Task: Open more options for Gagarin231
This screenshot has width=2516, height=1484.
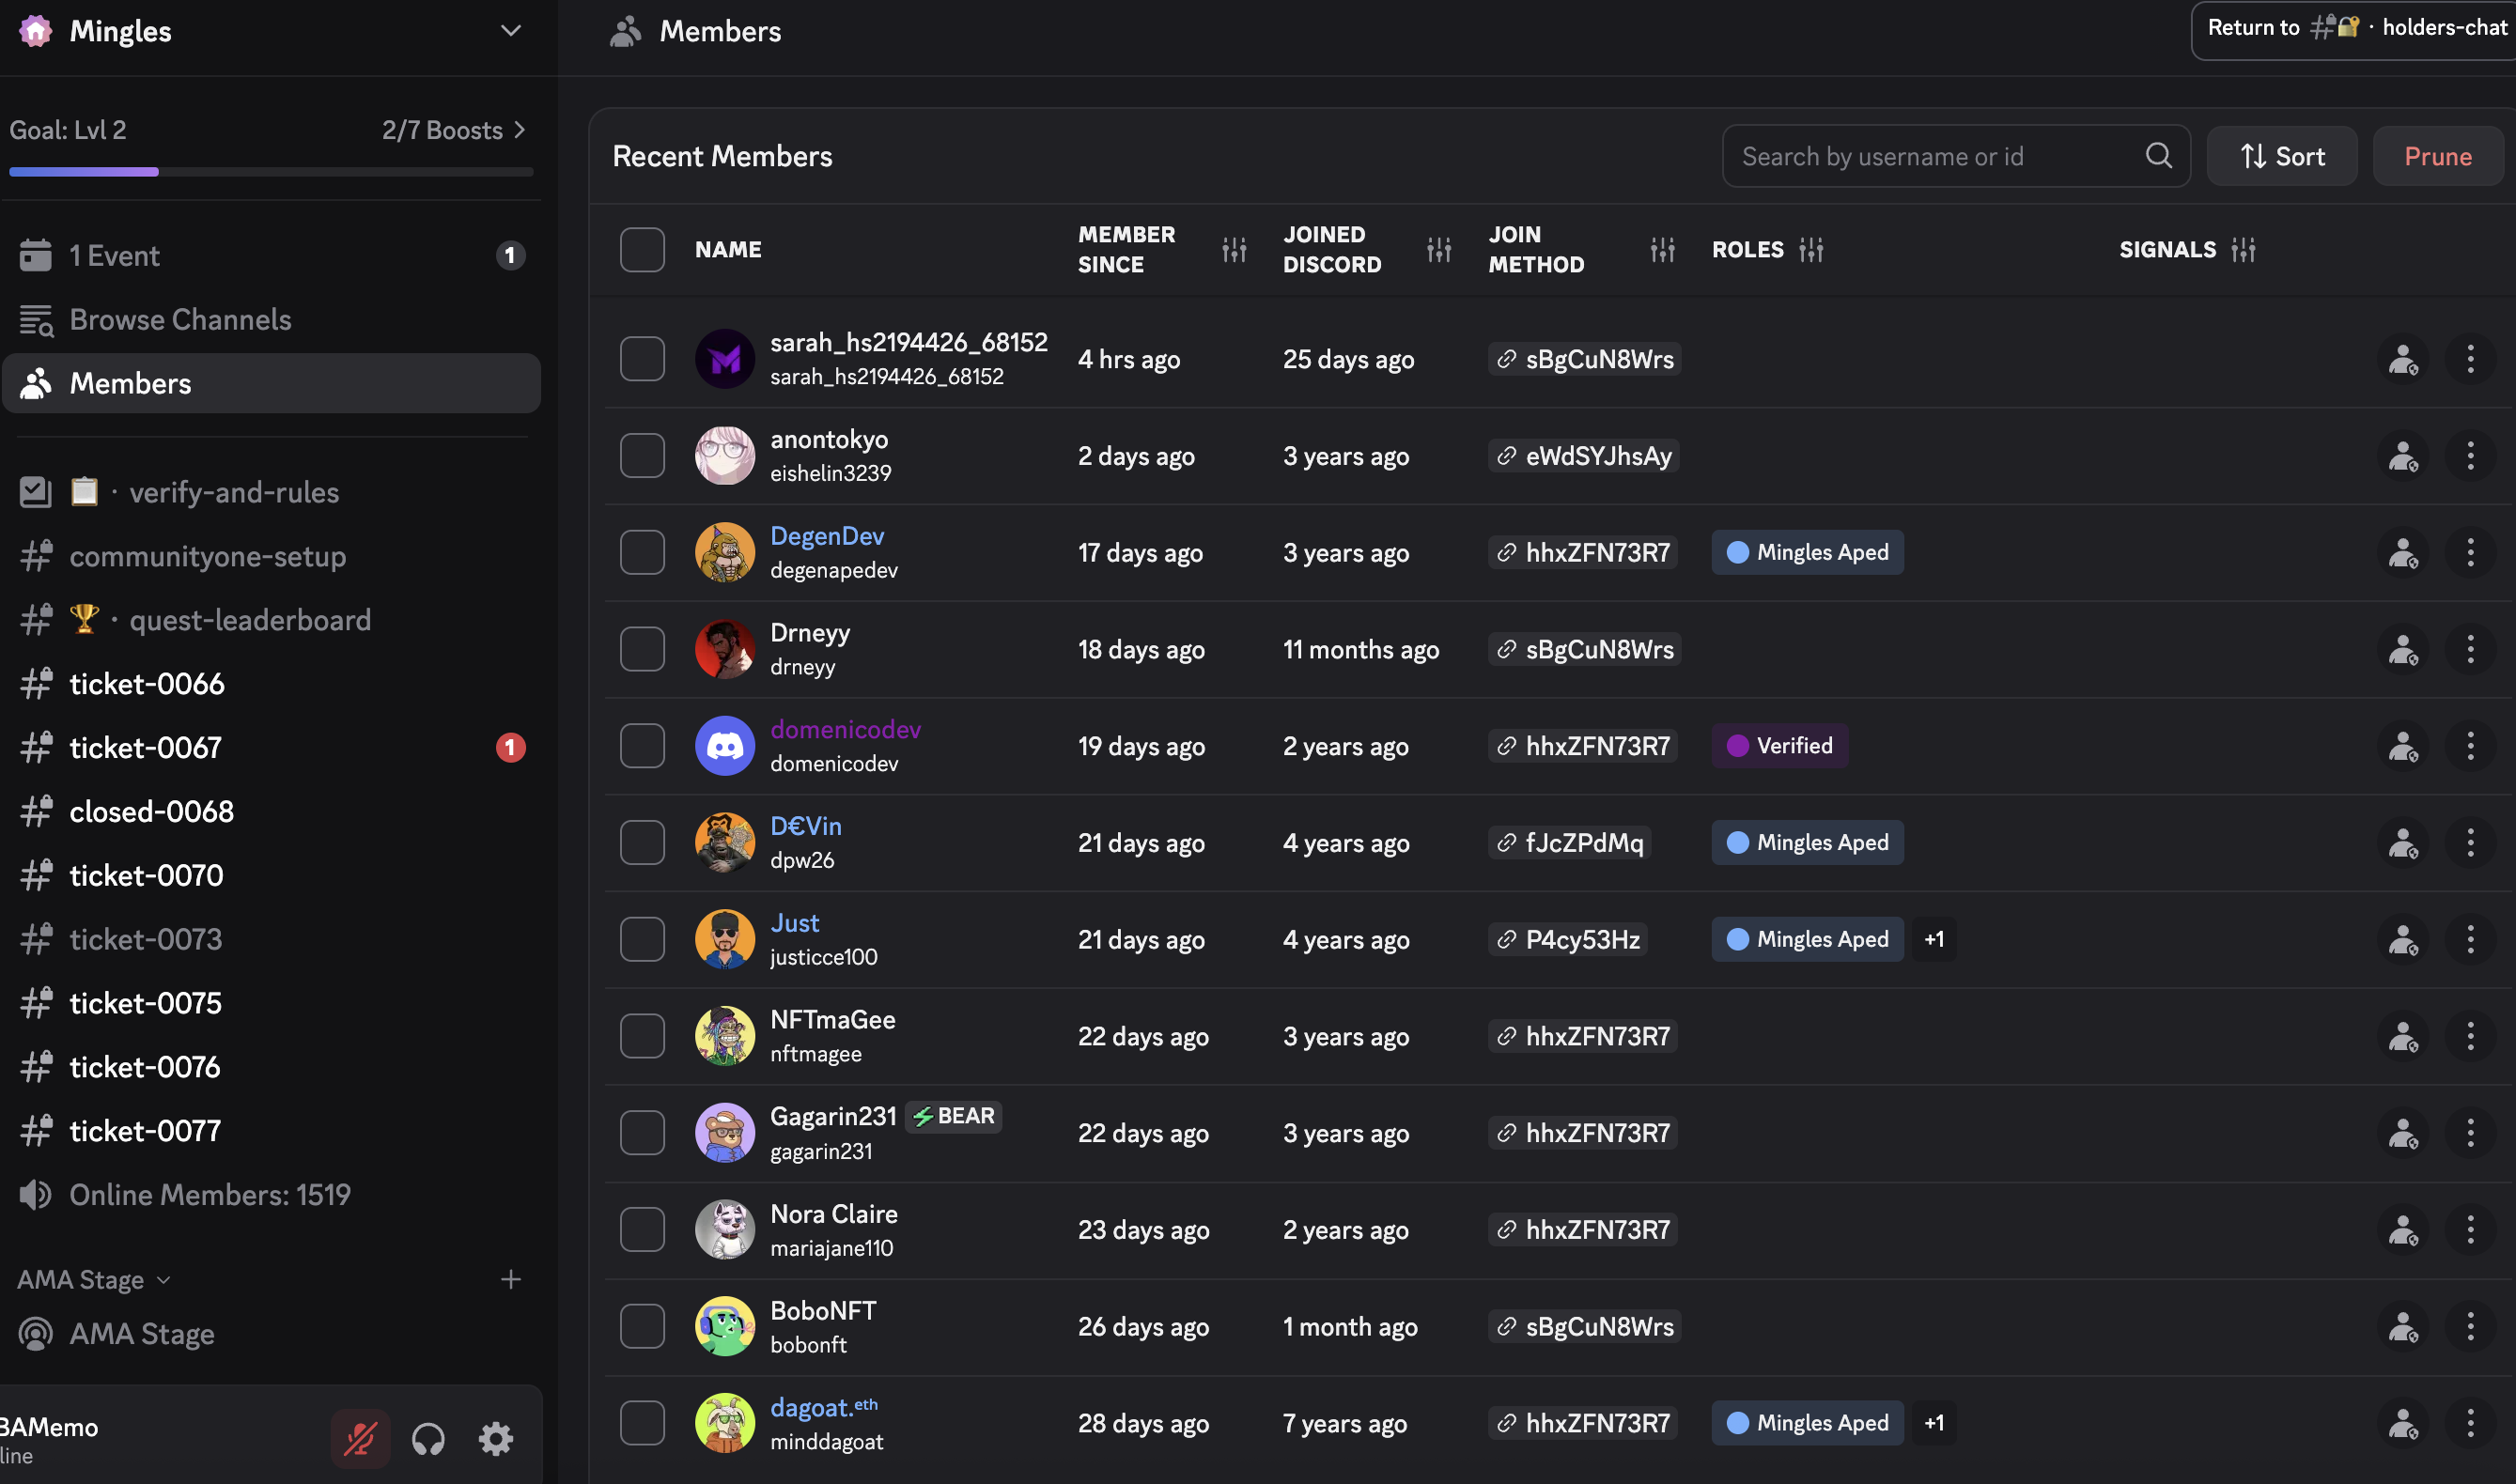Action: [x=2470, y=1133]
